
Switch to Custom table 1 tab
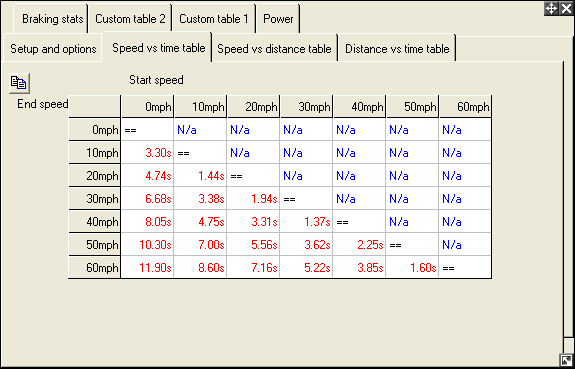[x=213, y=19]
